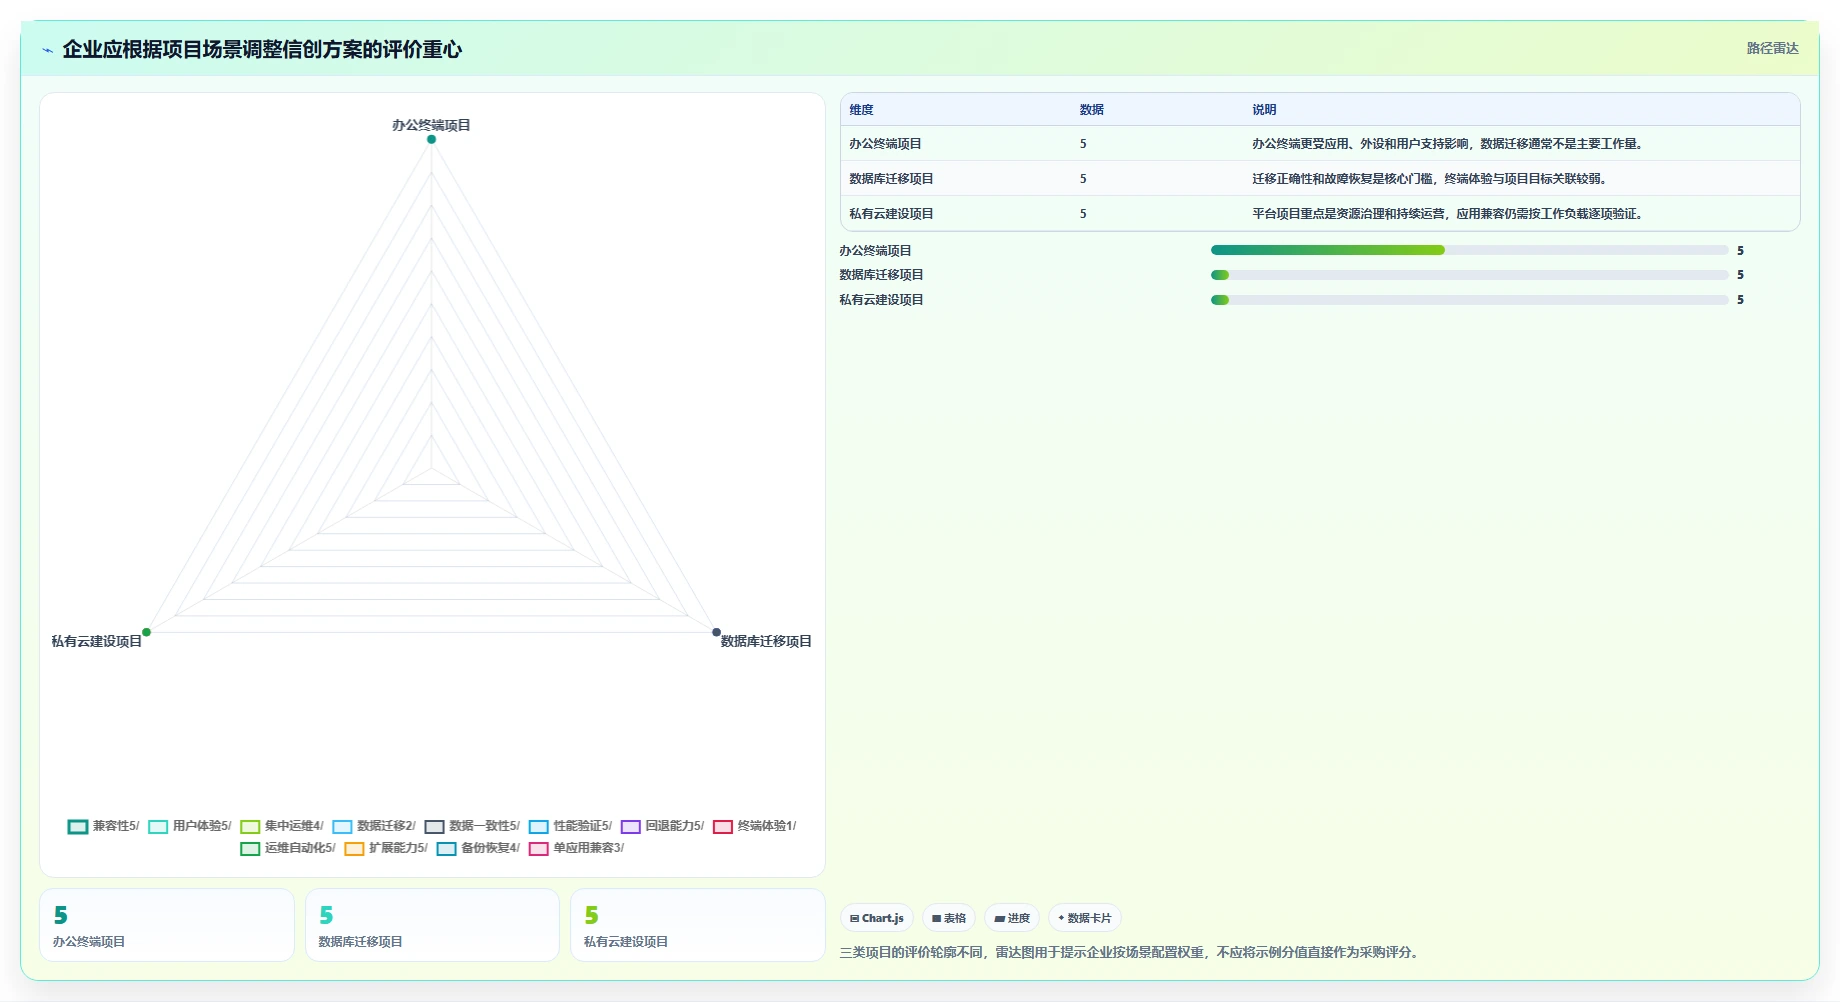Screen dimensions: 1840x1002
Task: Toggle the 数据迁移2/ legend dataset
Action: pos(374,826)
